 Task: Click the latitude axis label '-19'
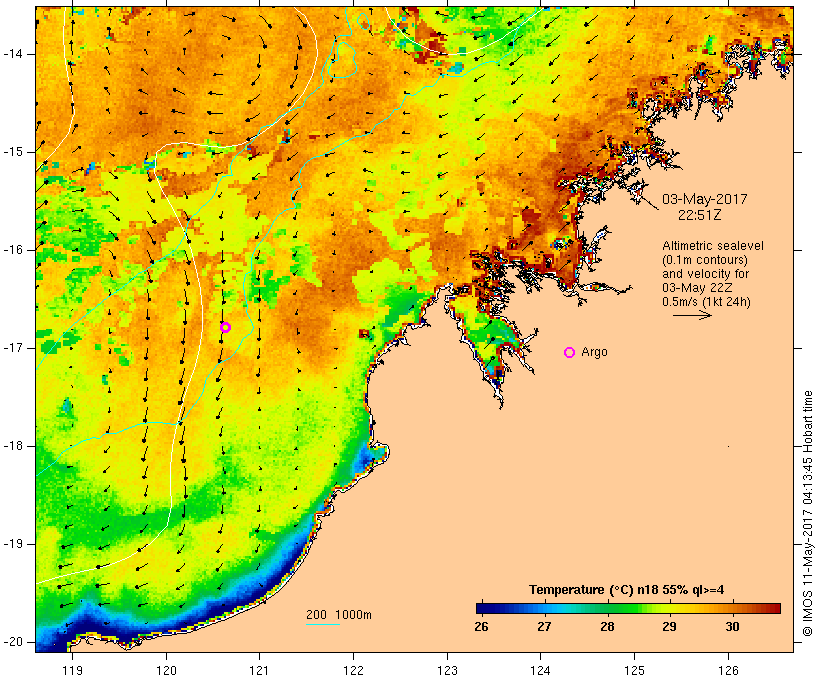[x=13, y=544]
